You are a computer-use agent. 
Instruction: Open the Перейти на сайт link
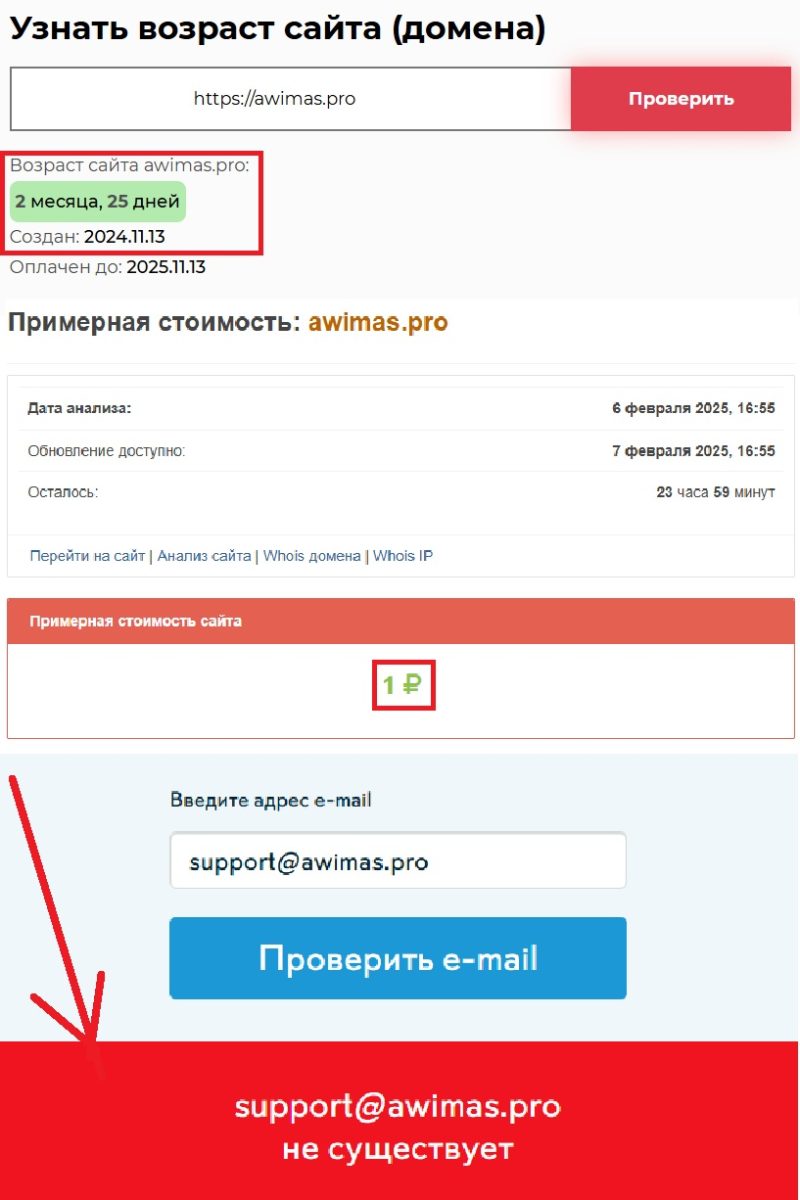point(87,556)
